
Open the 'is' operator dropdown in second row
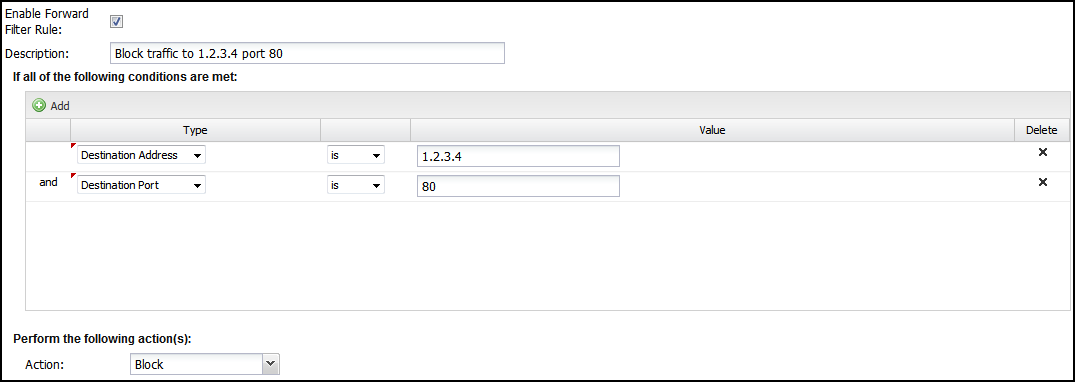point(356,185)
